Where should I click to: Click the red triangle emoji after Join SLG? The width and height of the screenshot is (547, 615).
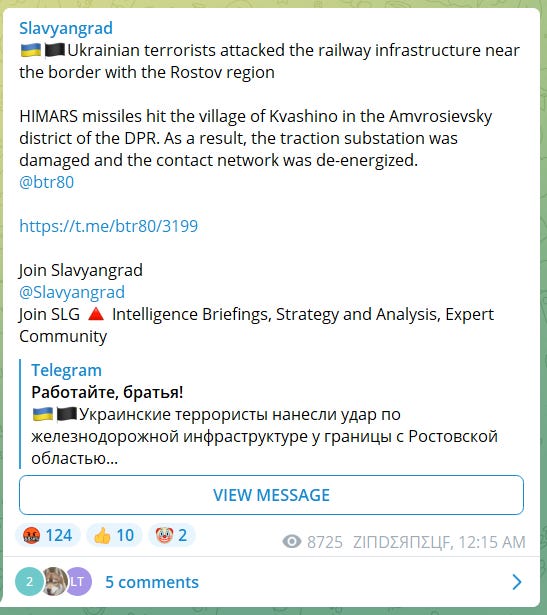(x=96, y=314)
